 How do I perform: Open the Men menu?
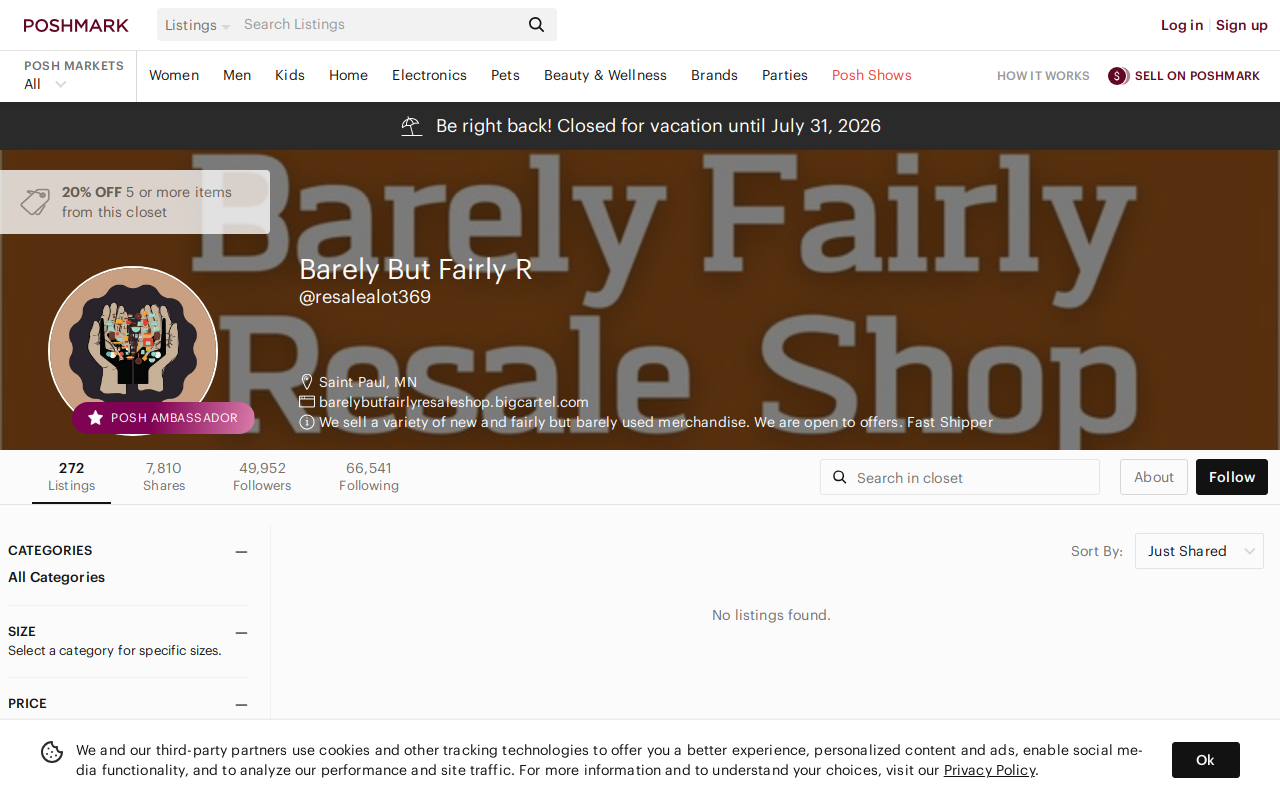click(237, 75)
